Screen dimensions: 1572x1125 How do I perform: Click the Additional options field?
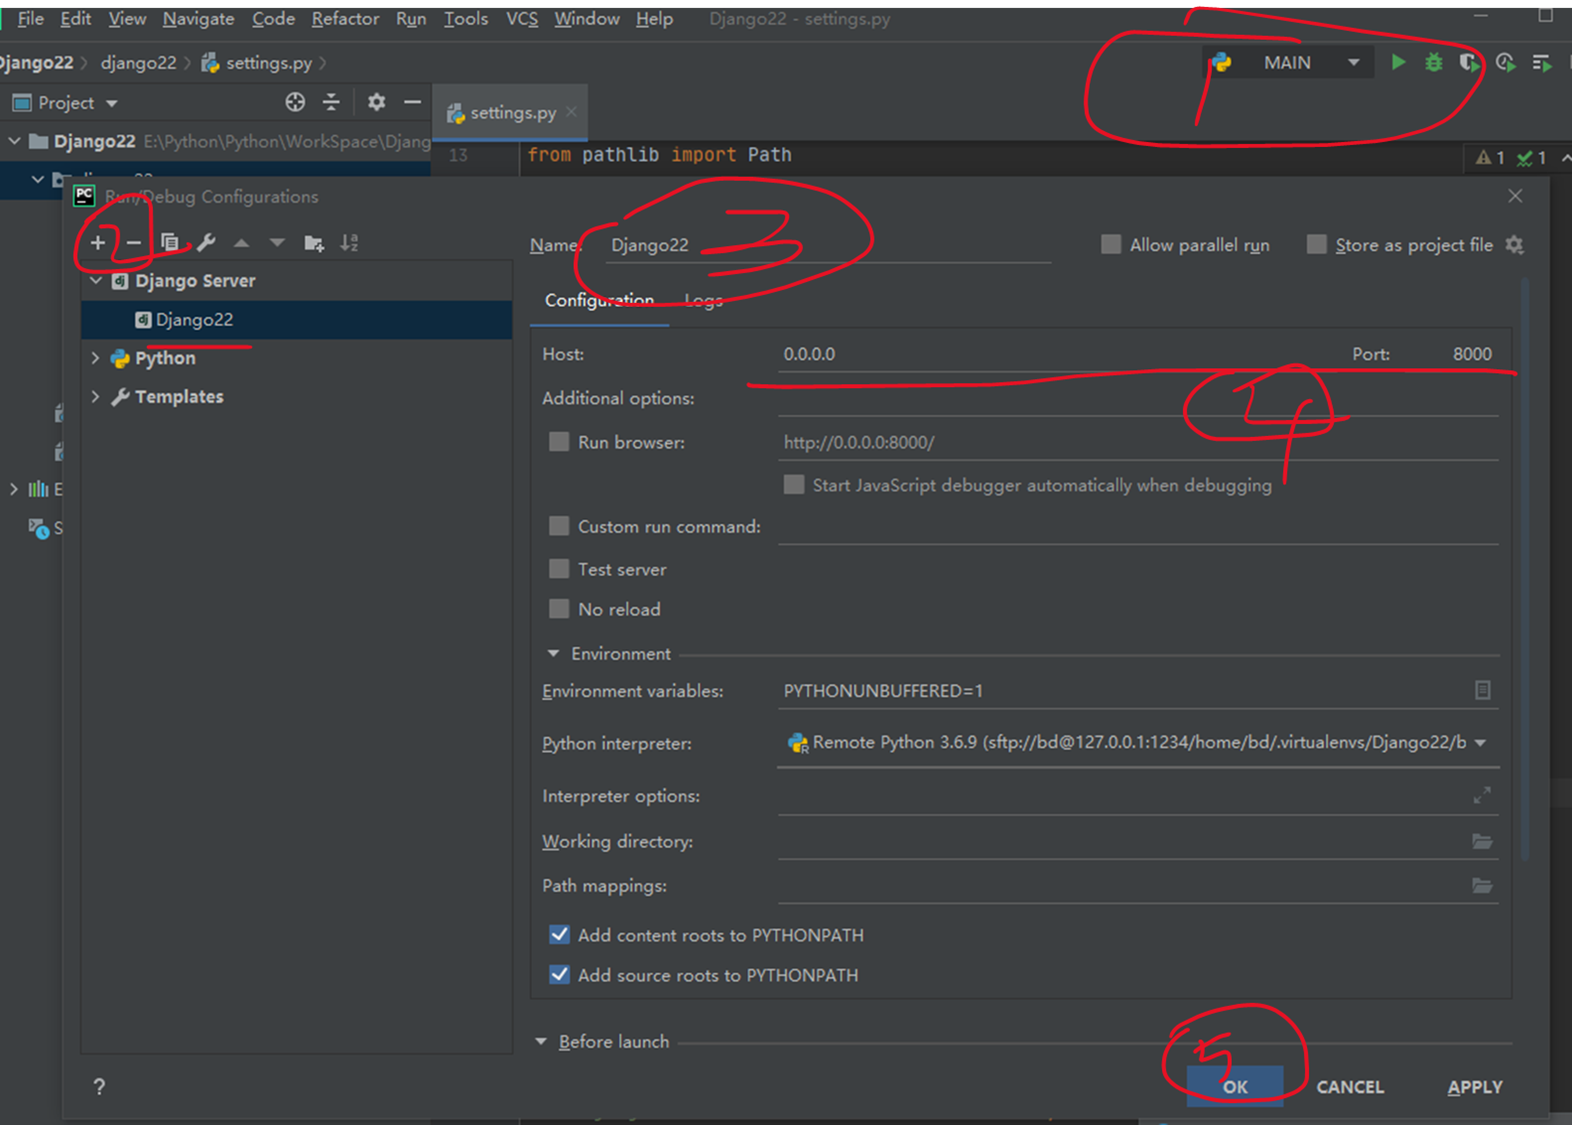coord(1138,398)
